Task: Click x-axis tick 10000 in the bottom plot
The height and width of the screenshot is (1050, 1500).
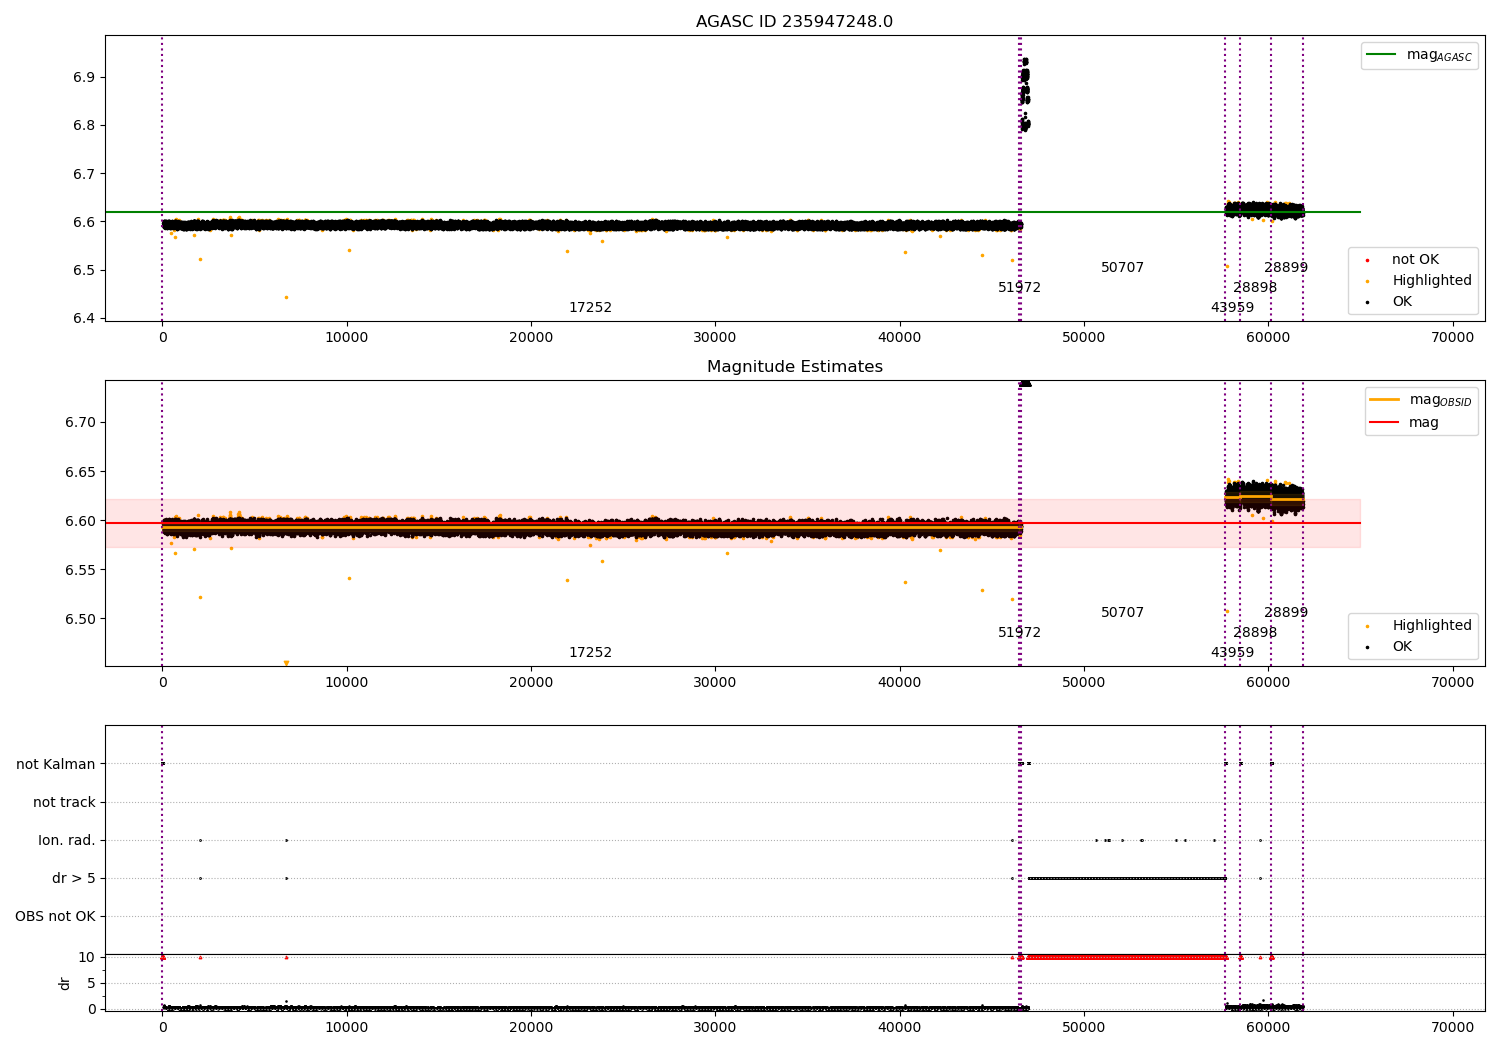Action: tap(347, 1026)
